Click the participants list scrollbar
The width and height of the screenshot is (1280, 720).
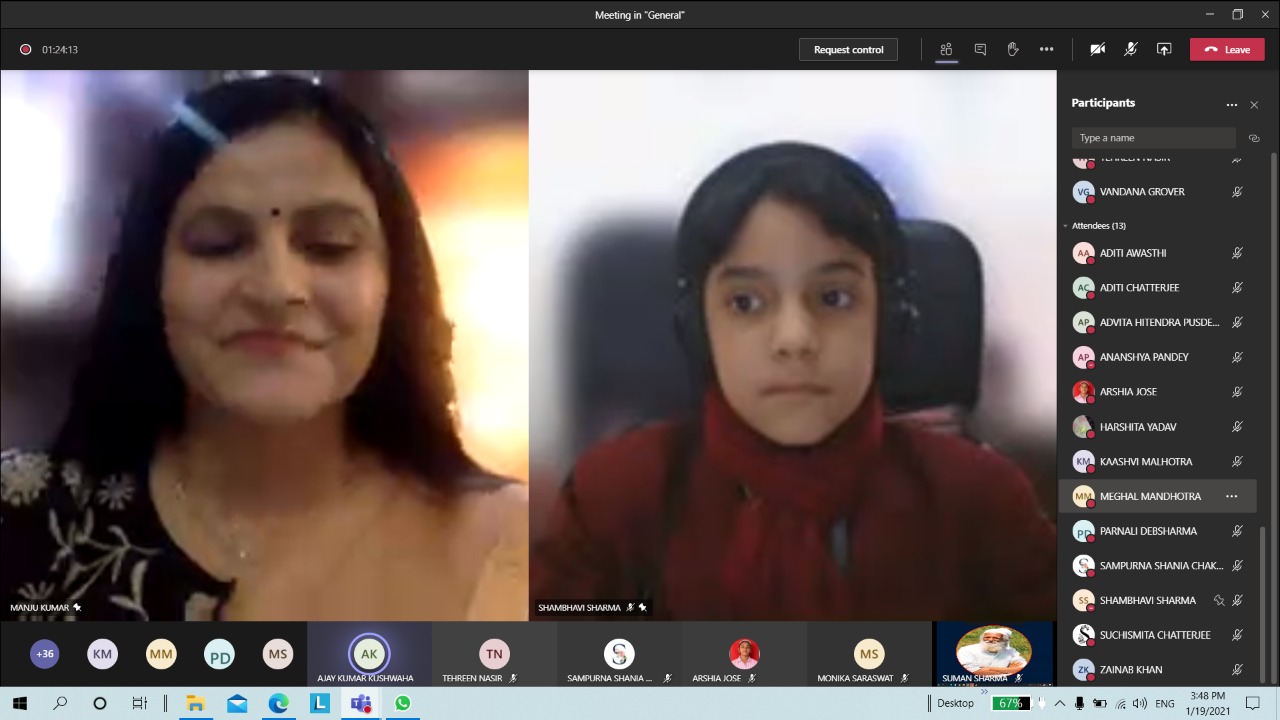pos(1273,400)
